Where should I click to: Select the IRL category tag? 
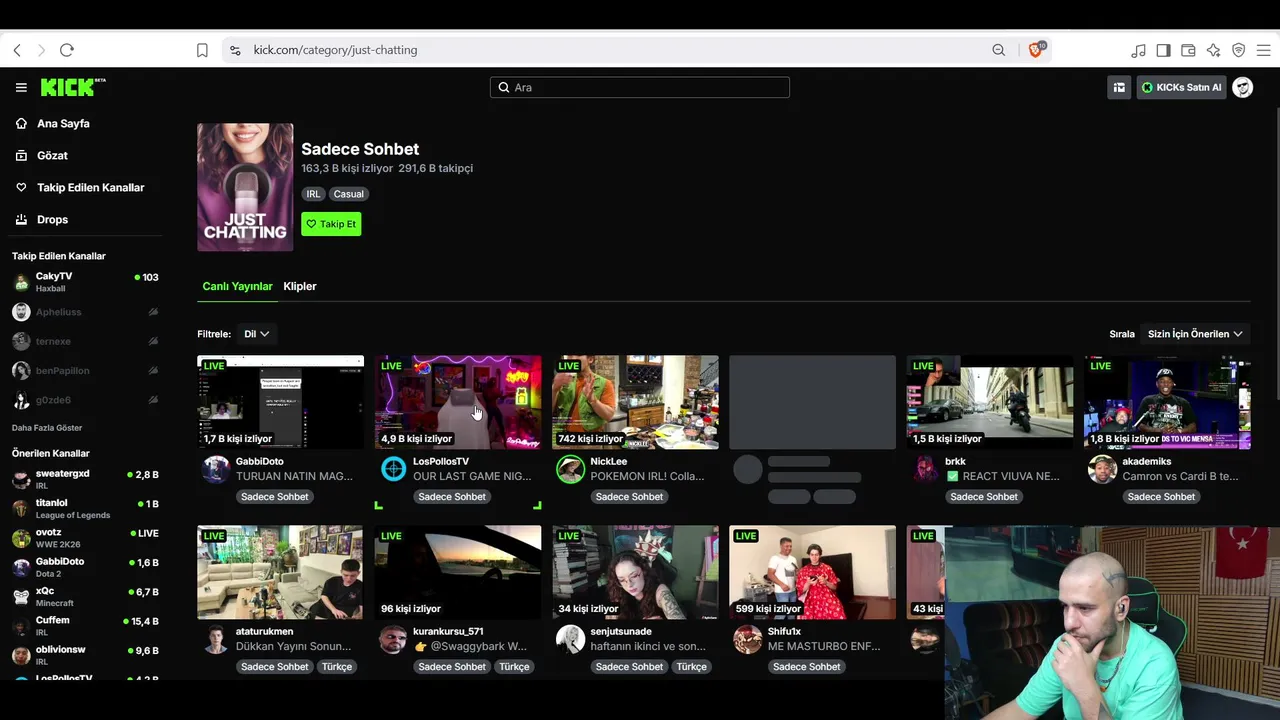coord(313,194)
